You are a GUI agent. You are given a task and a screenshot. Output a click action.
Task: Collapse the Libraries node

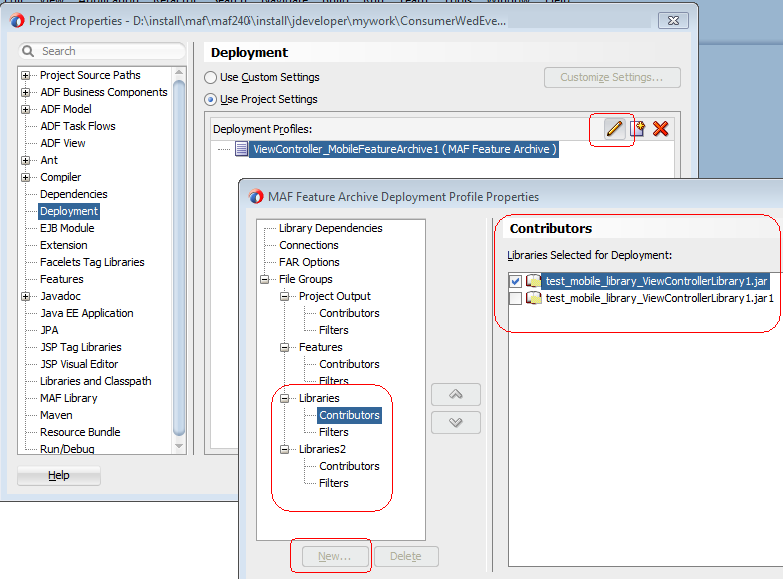coord(285,398)
